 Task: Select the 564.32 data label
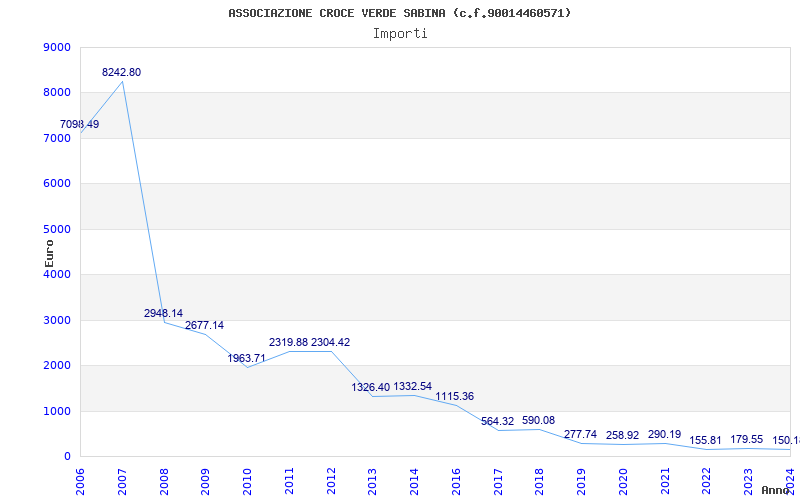tap(497, 421)
